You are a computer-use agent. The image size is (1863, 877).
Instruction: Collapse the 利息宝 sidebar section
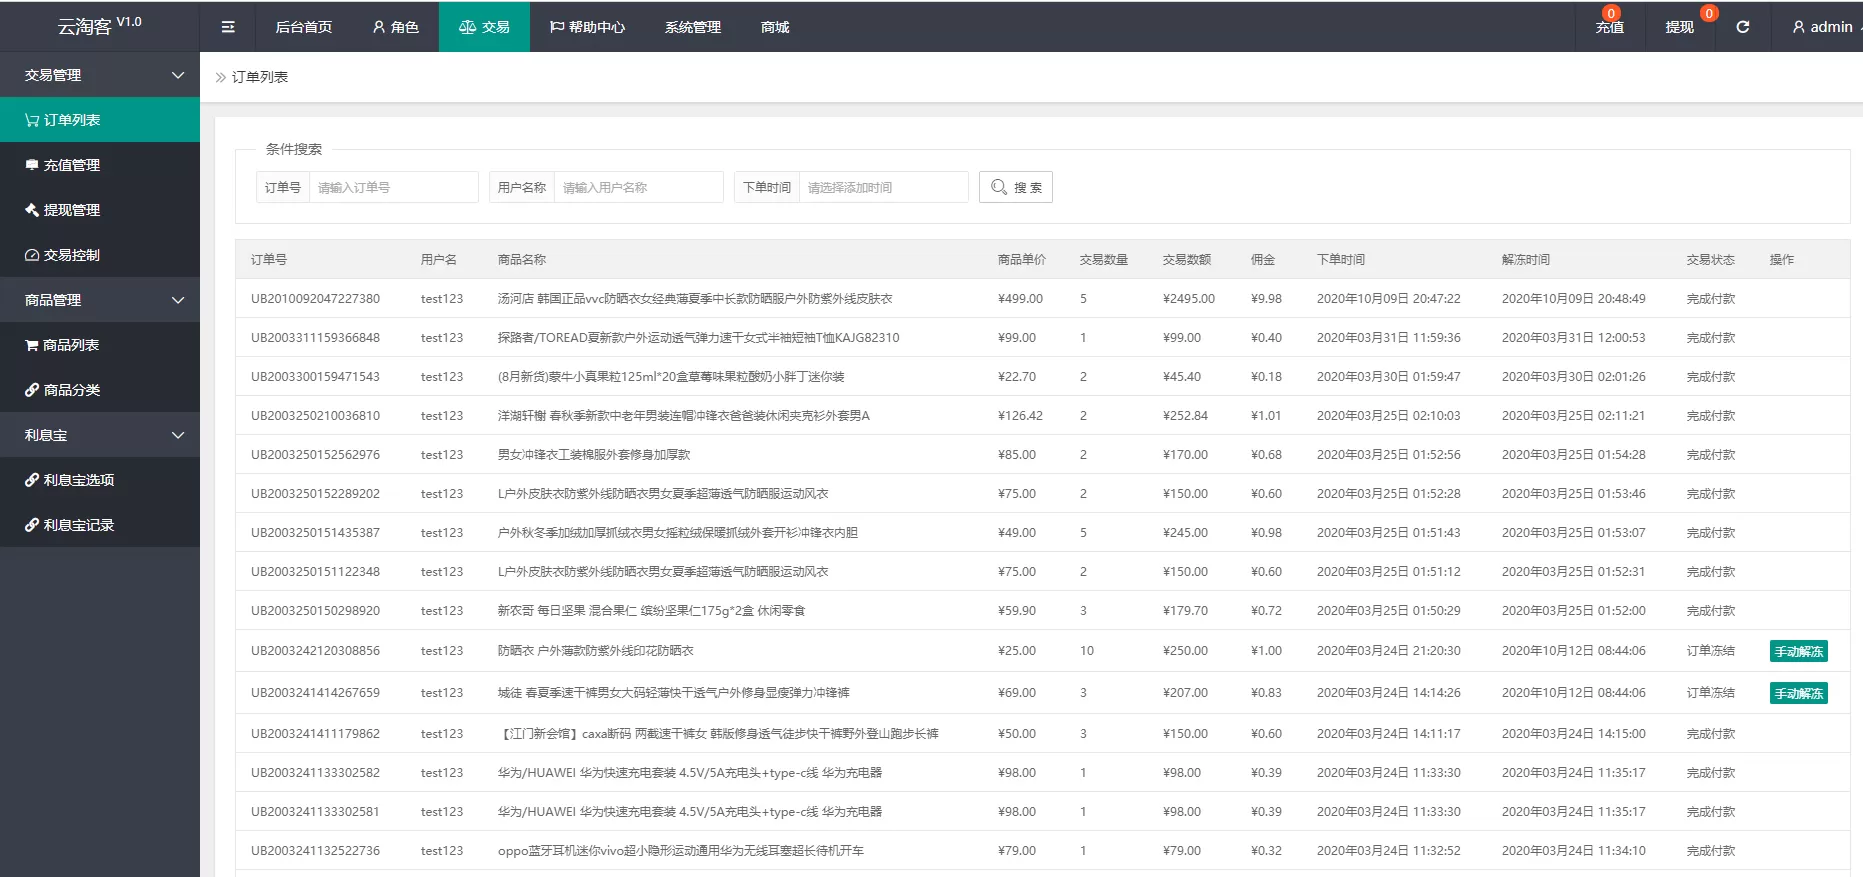coord(100,435)
